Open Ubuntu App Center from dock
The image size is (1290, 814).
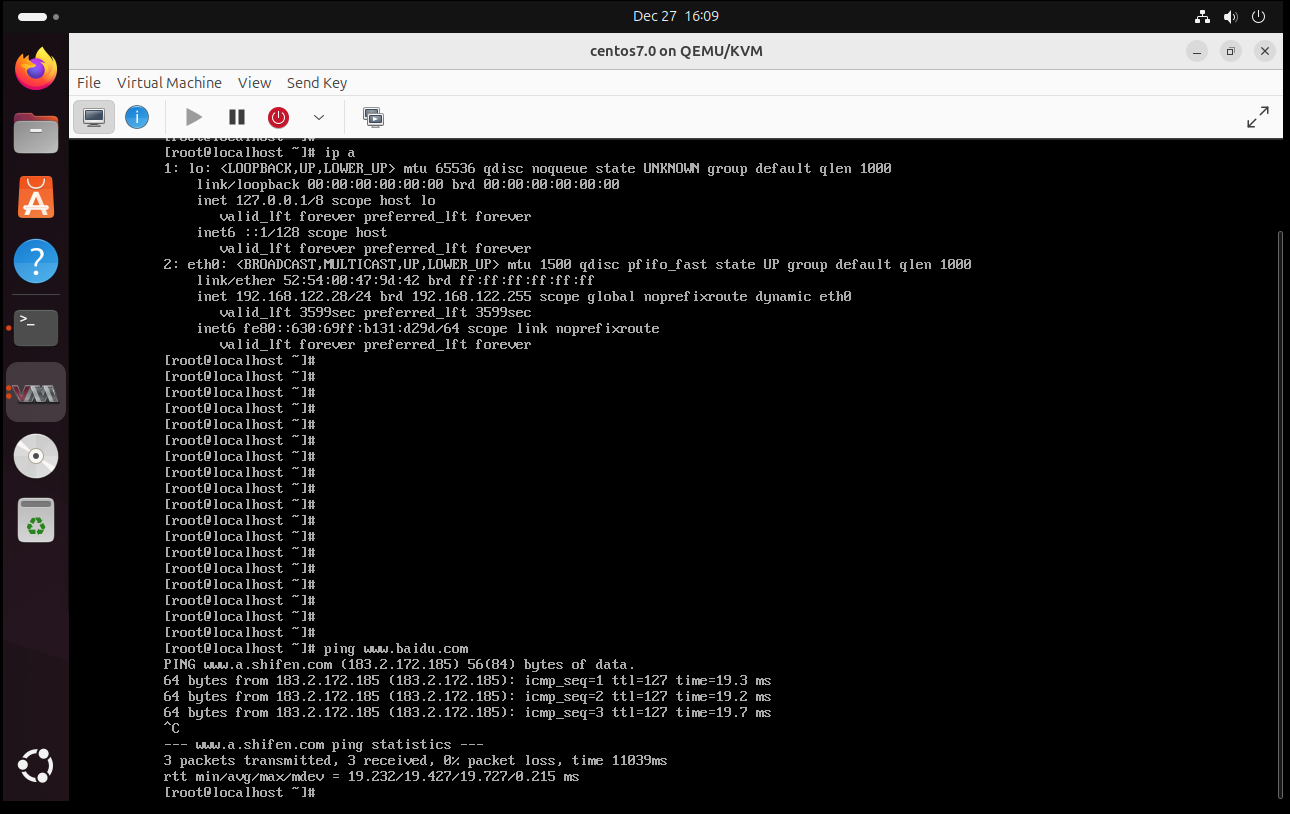[x=36, y=197]
